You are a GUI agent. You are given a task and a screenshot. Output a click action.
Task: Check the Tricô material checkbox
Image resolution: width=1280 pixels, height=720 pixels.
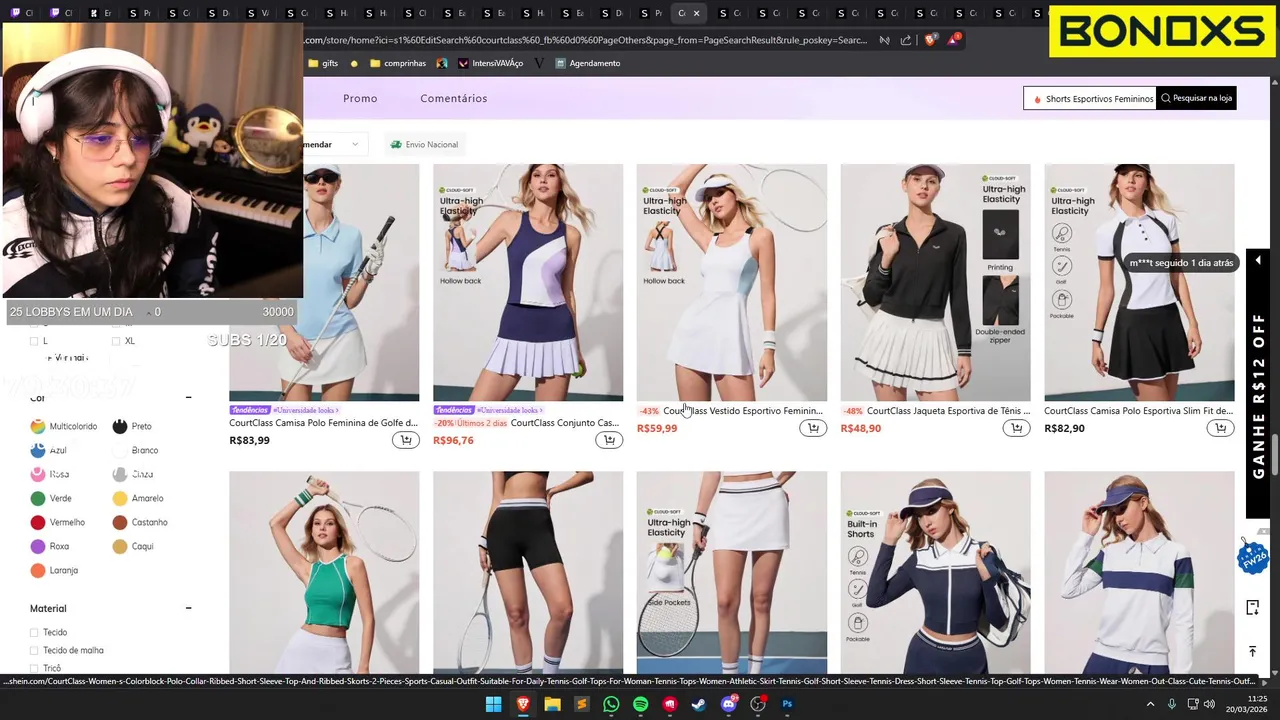(x=34, y=668)
